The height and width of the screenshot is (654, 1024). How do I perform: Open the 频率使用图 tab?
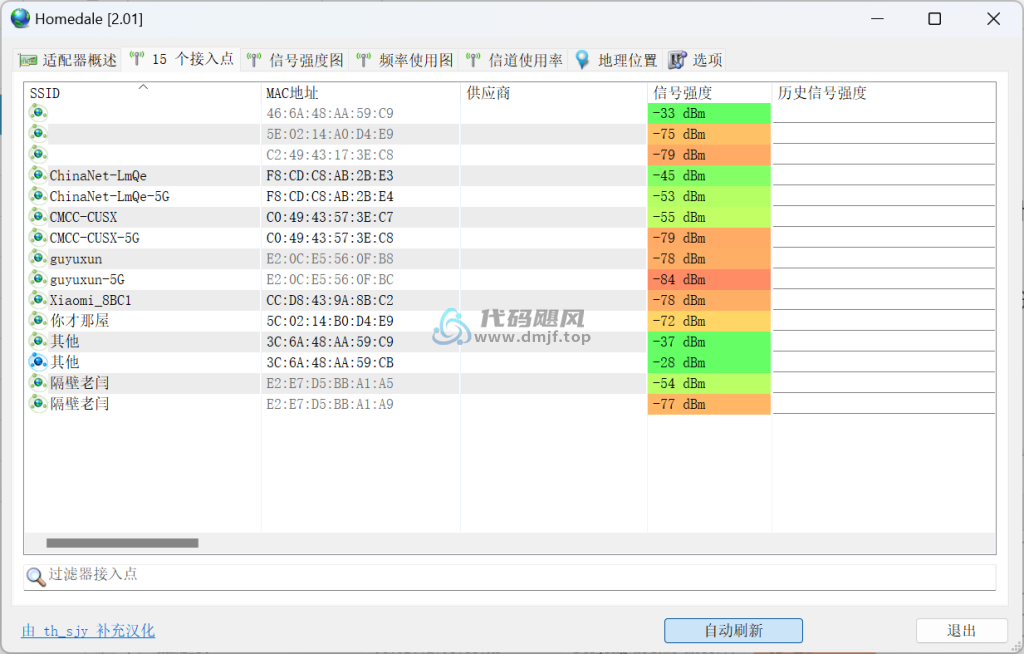[404, 60]
